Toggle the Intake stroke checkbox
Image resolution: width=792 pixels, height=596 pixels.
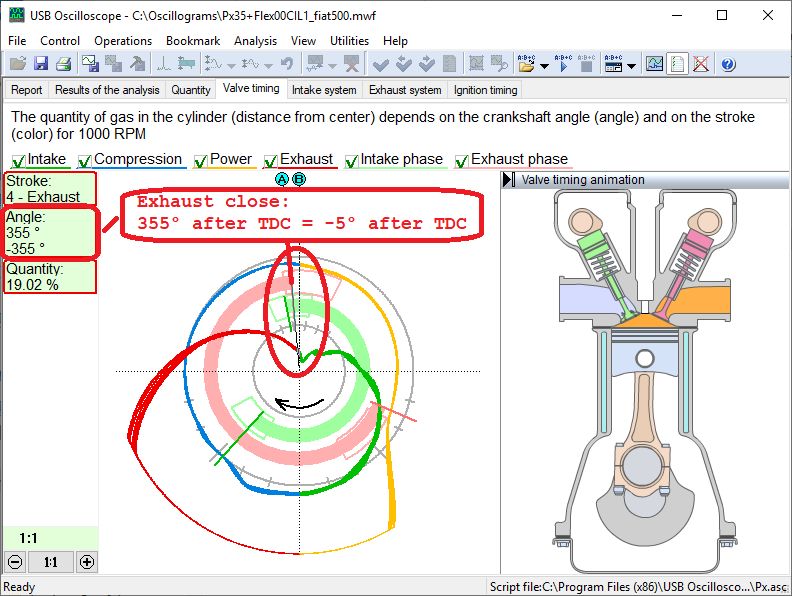18,160
